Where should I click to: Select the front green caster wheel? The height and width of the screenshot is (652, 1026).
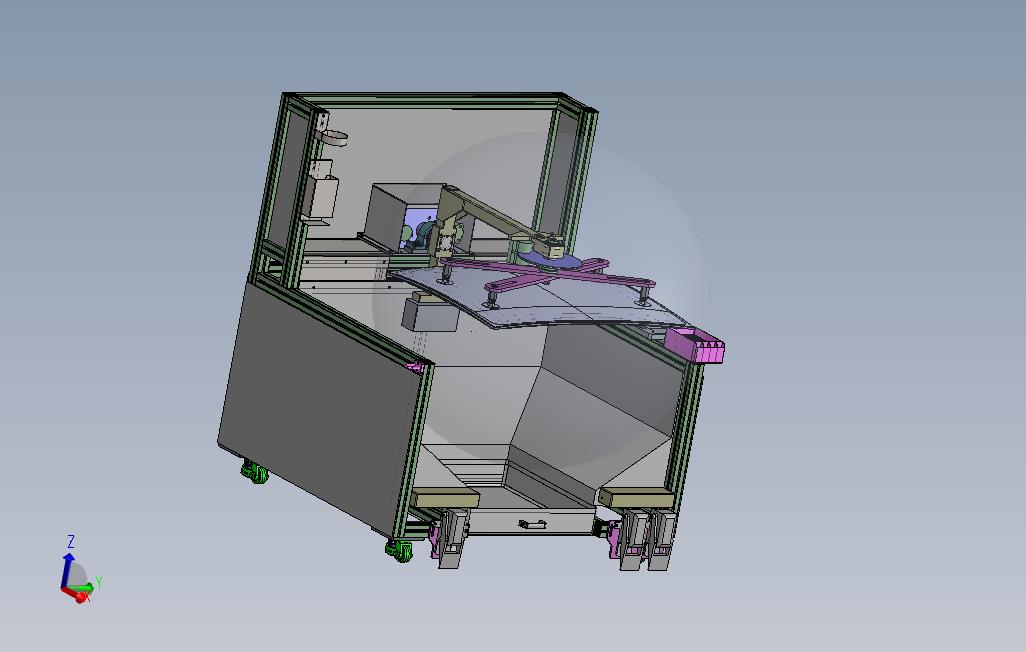tap(399, 550)
